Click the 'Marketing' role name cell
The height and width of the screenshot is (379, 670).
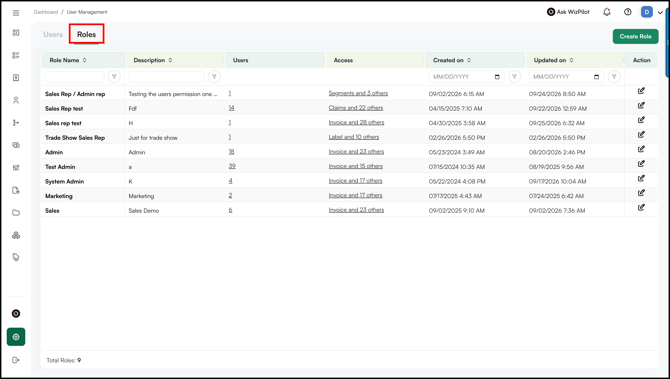pos(59,196)
